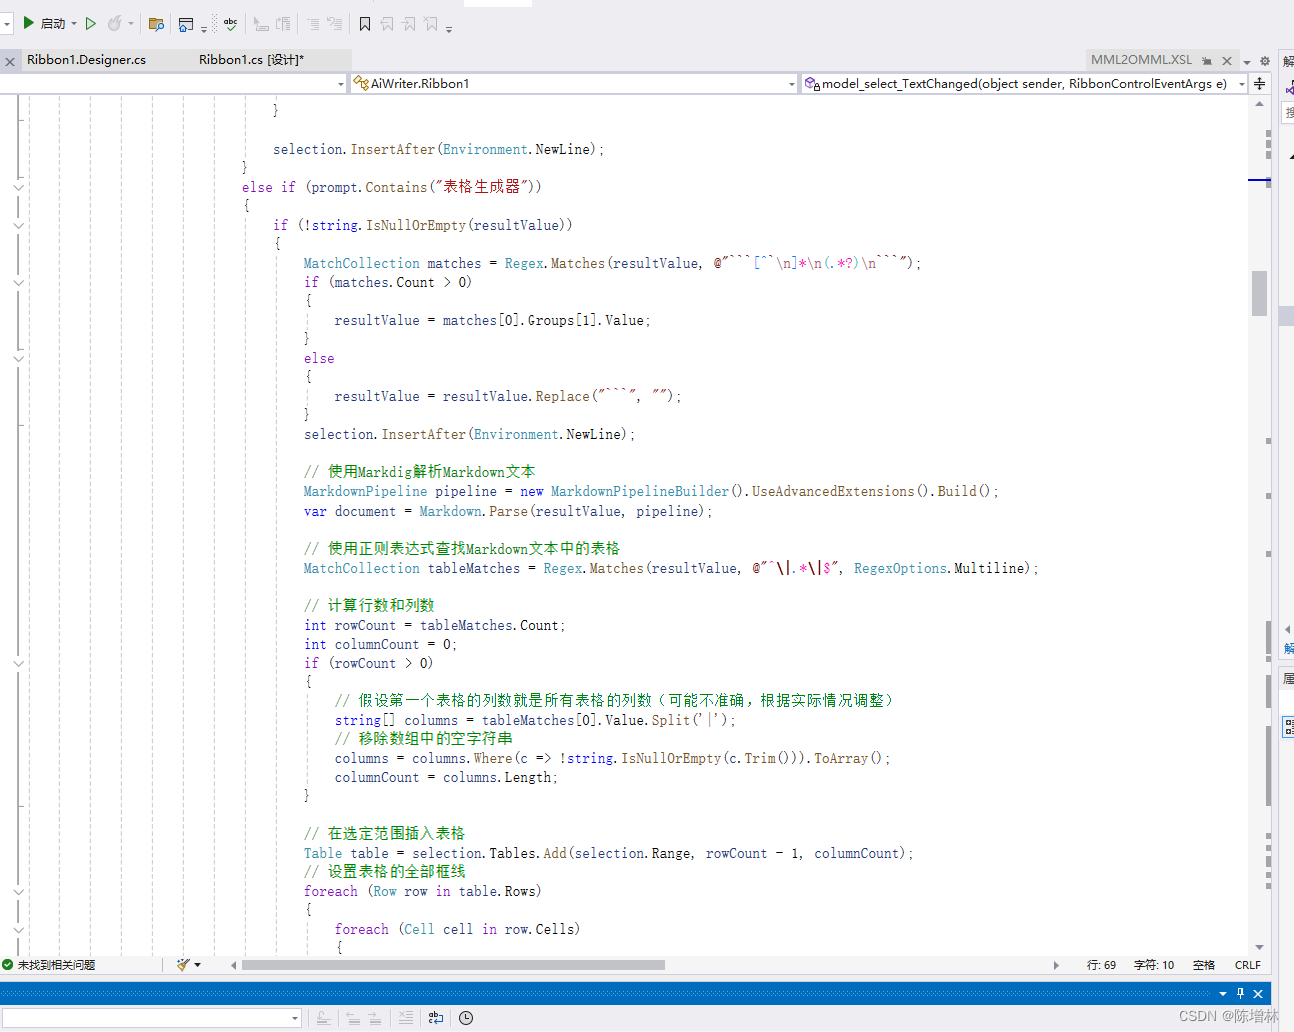
Task: Open the output source combo box
Action: pyautogui.click(x=152, y=1018)
